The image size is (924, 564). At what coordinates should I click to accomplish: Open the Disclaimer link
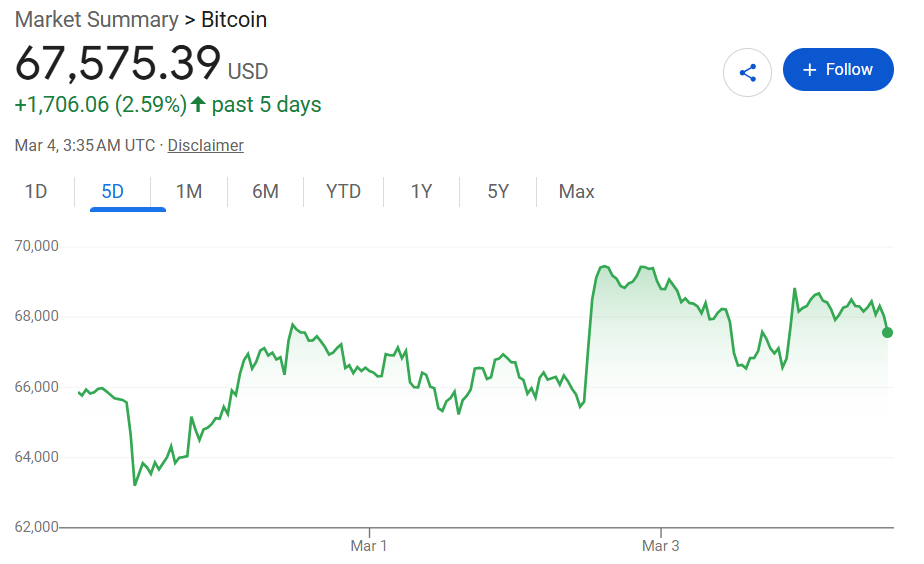tap(205, 145)
